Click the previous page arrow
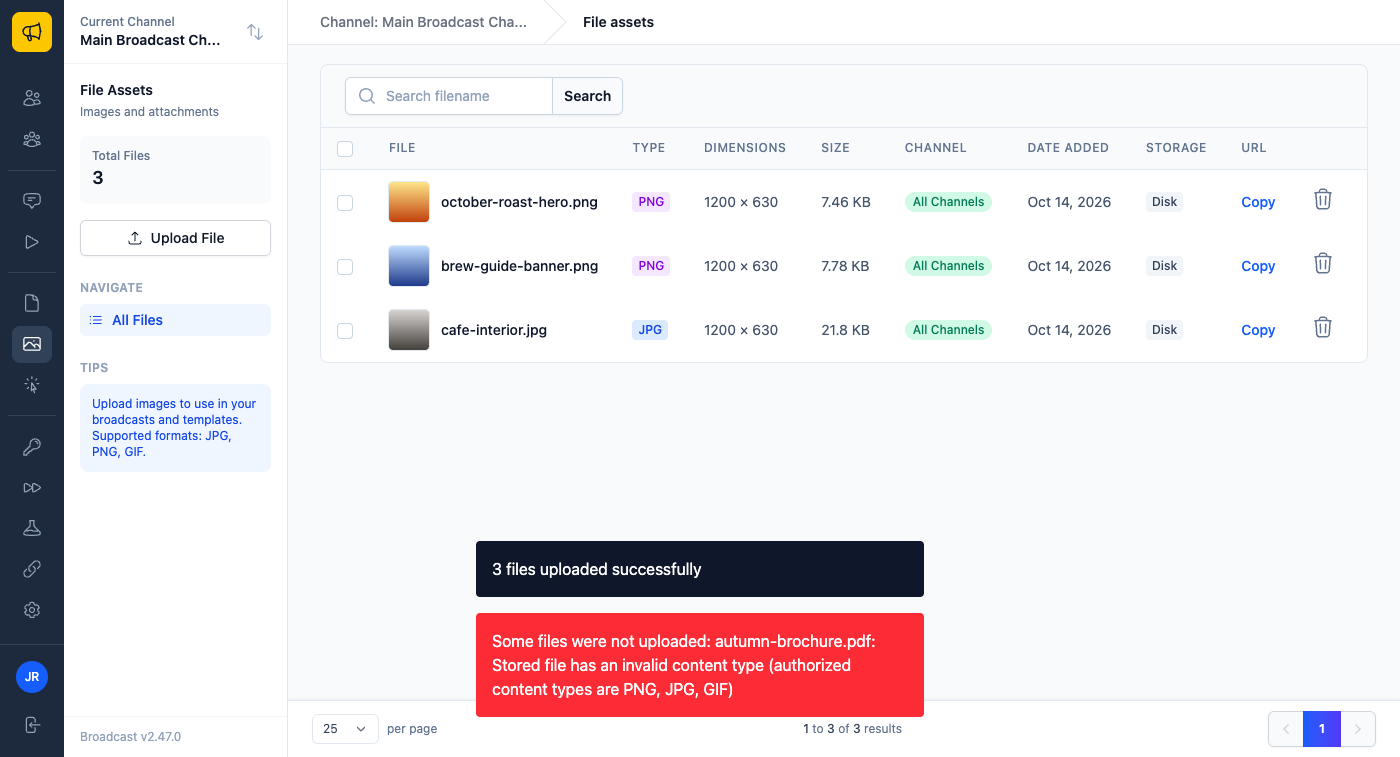The width and height of the screenshot is (1400, 757). coord(1286,729)
